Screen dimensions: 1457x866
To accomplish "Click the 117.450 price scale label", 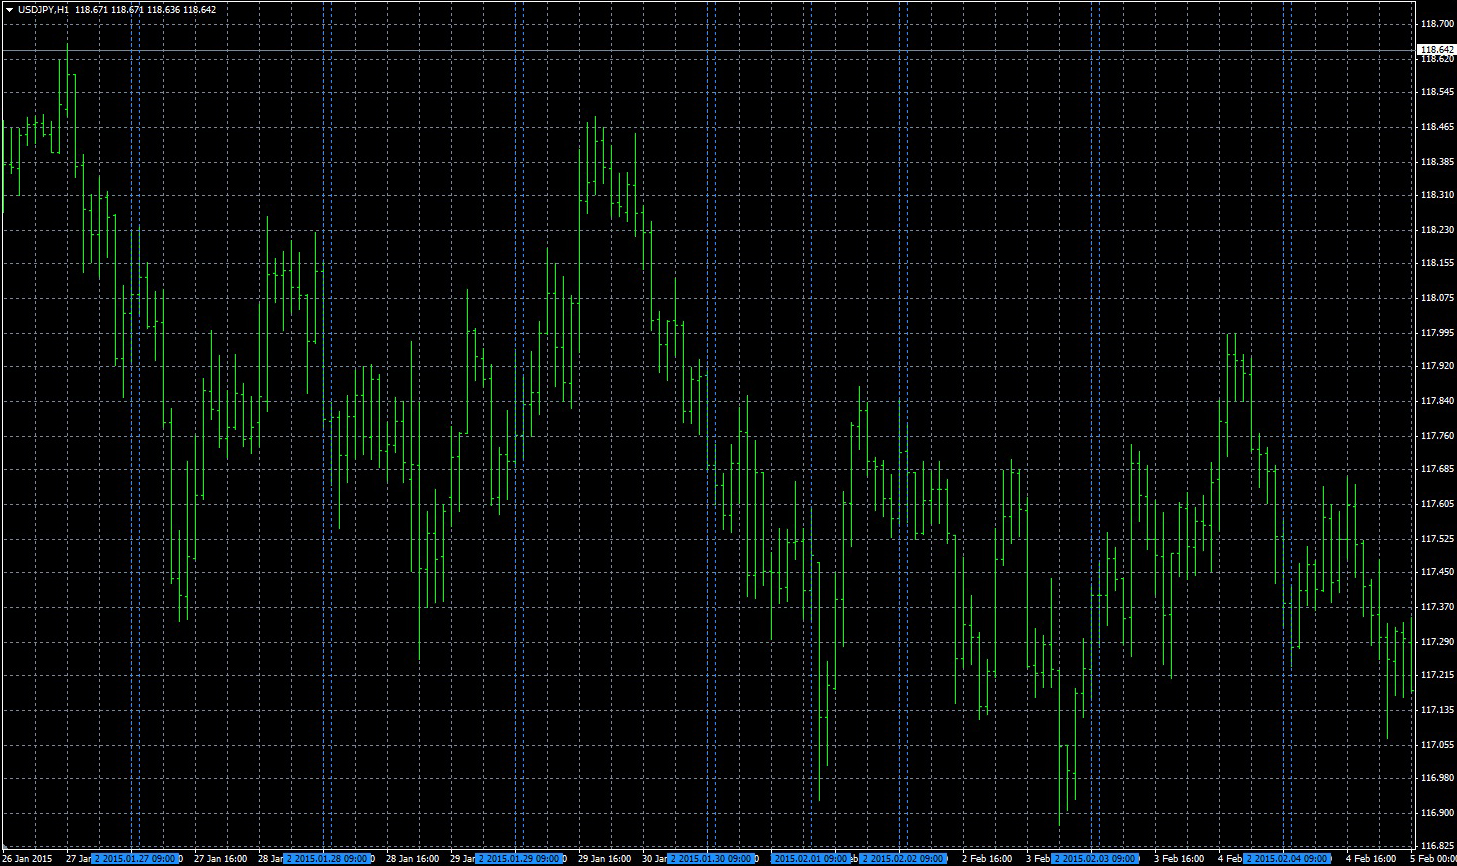I will point(1437,573).
